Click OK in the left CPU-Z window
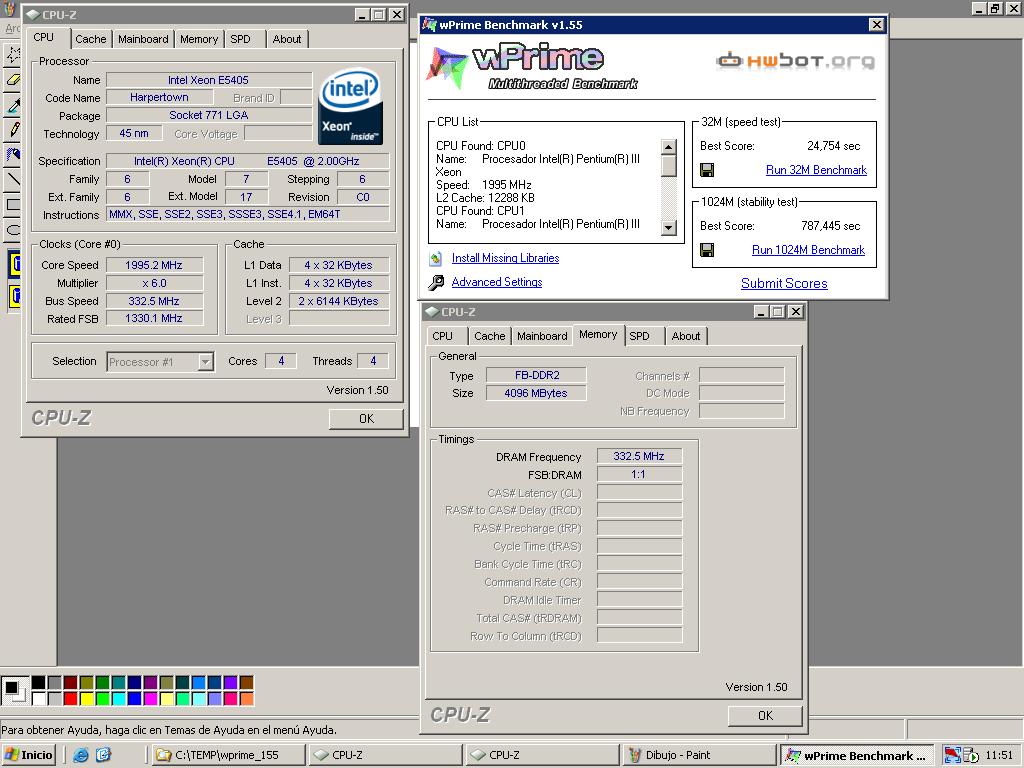 click(x=366, y=419)
